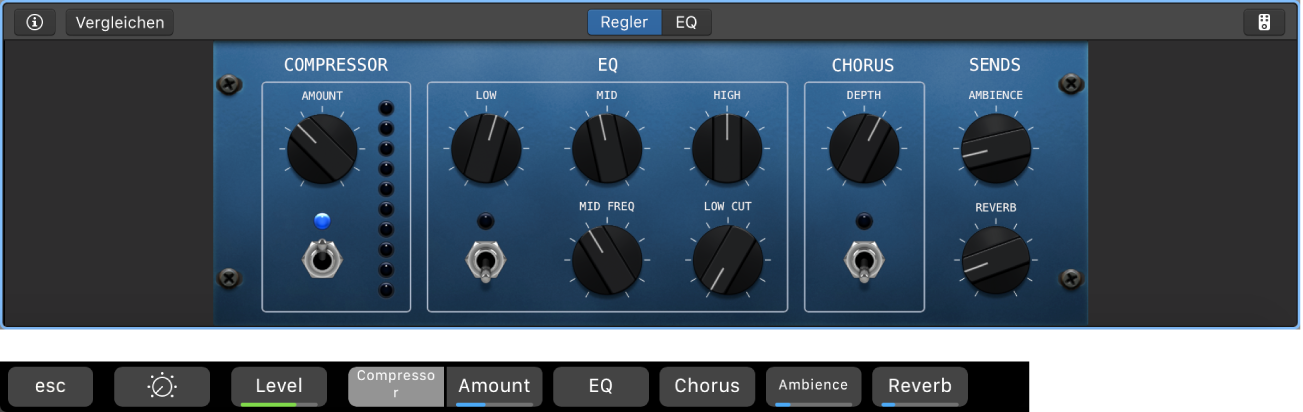Click the EQ Low knob
The width and height of the screenshot is (1303, 412).
[x=486, y=148]
